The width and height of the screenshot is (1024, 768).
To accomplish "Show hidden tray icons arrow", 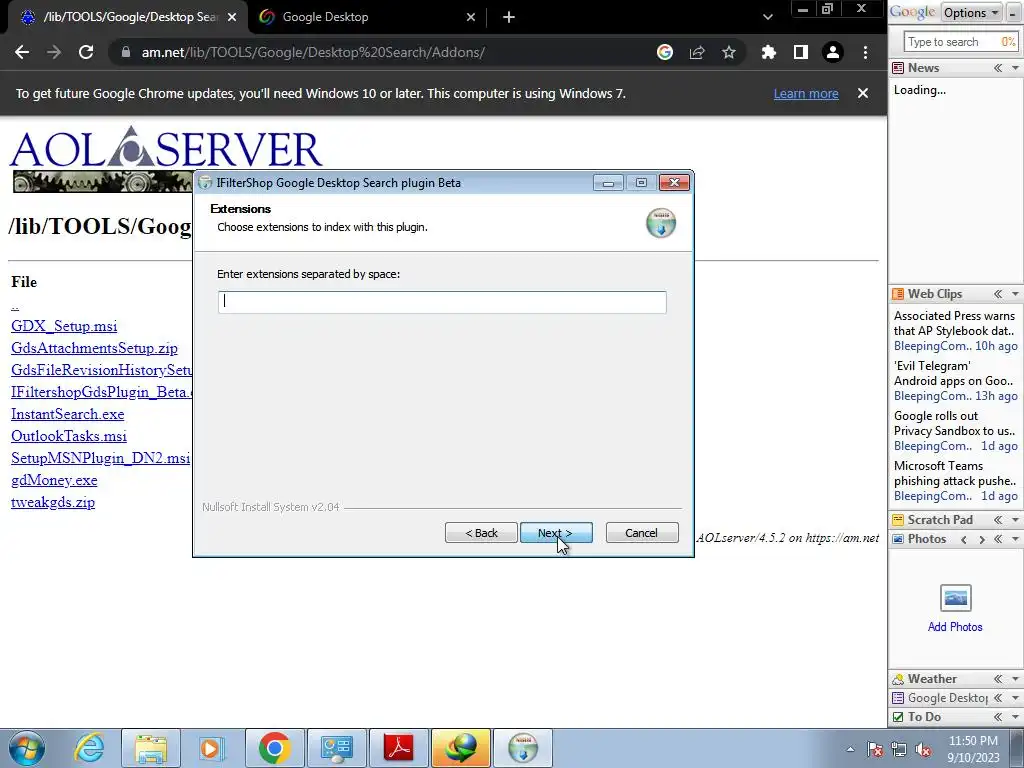I will click(850, 750).
